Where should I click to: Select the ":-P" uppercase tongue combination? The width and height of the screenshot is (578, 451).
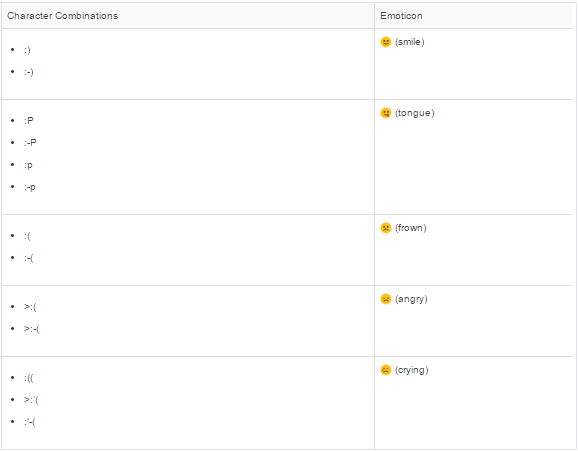point(30,143)
